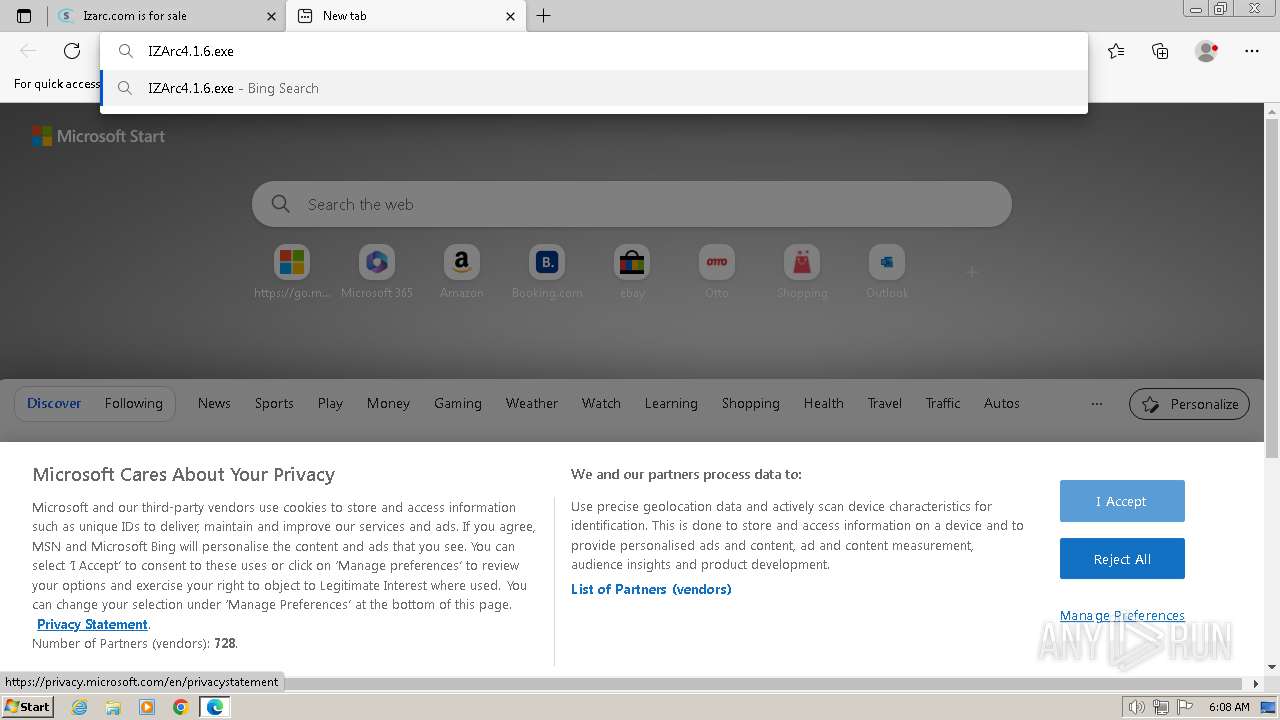
Task: Open the Money category
Action: (388, 403)
